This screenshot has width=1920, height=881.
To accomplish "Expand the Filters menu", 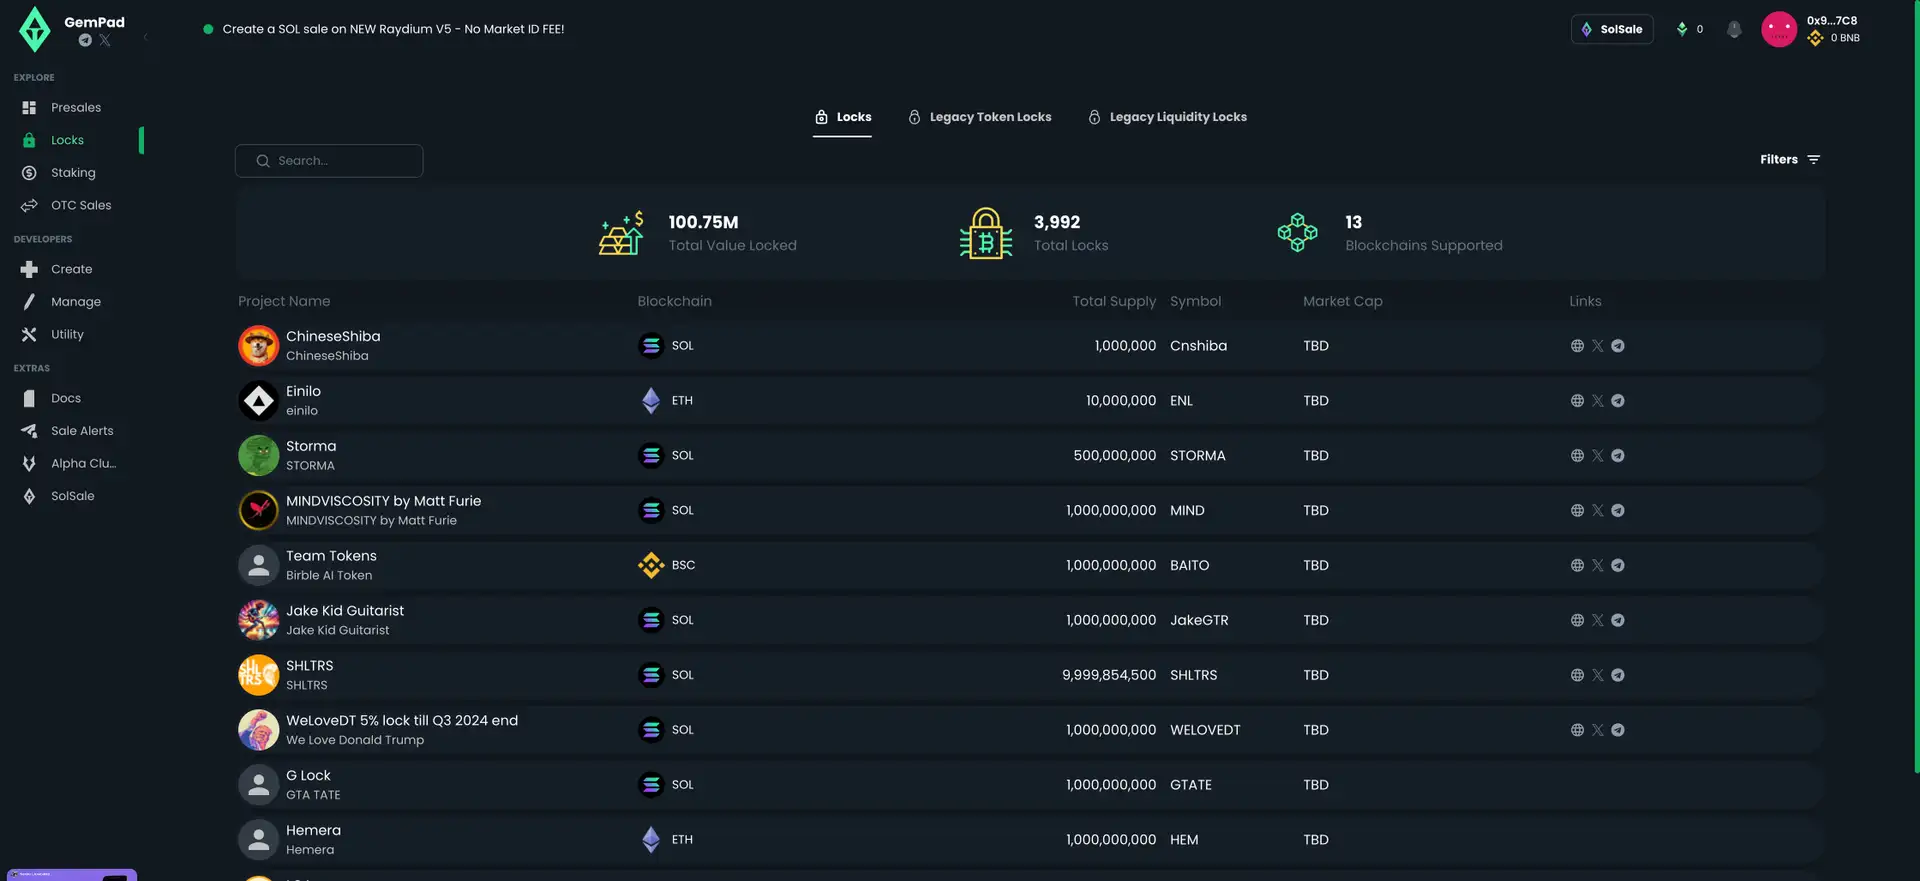I will tap(1789, 160).
